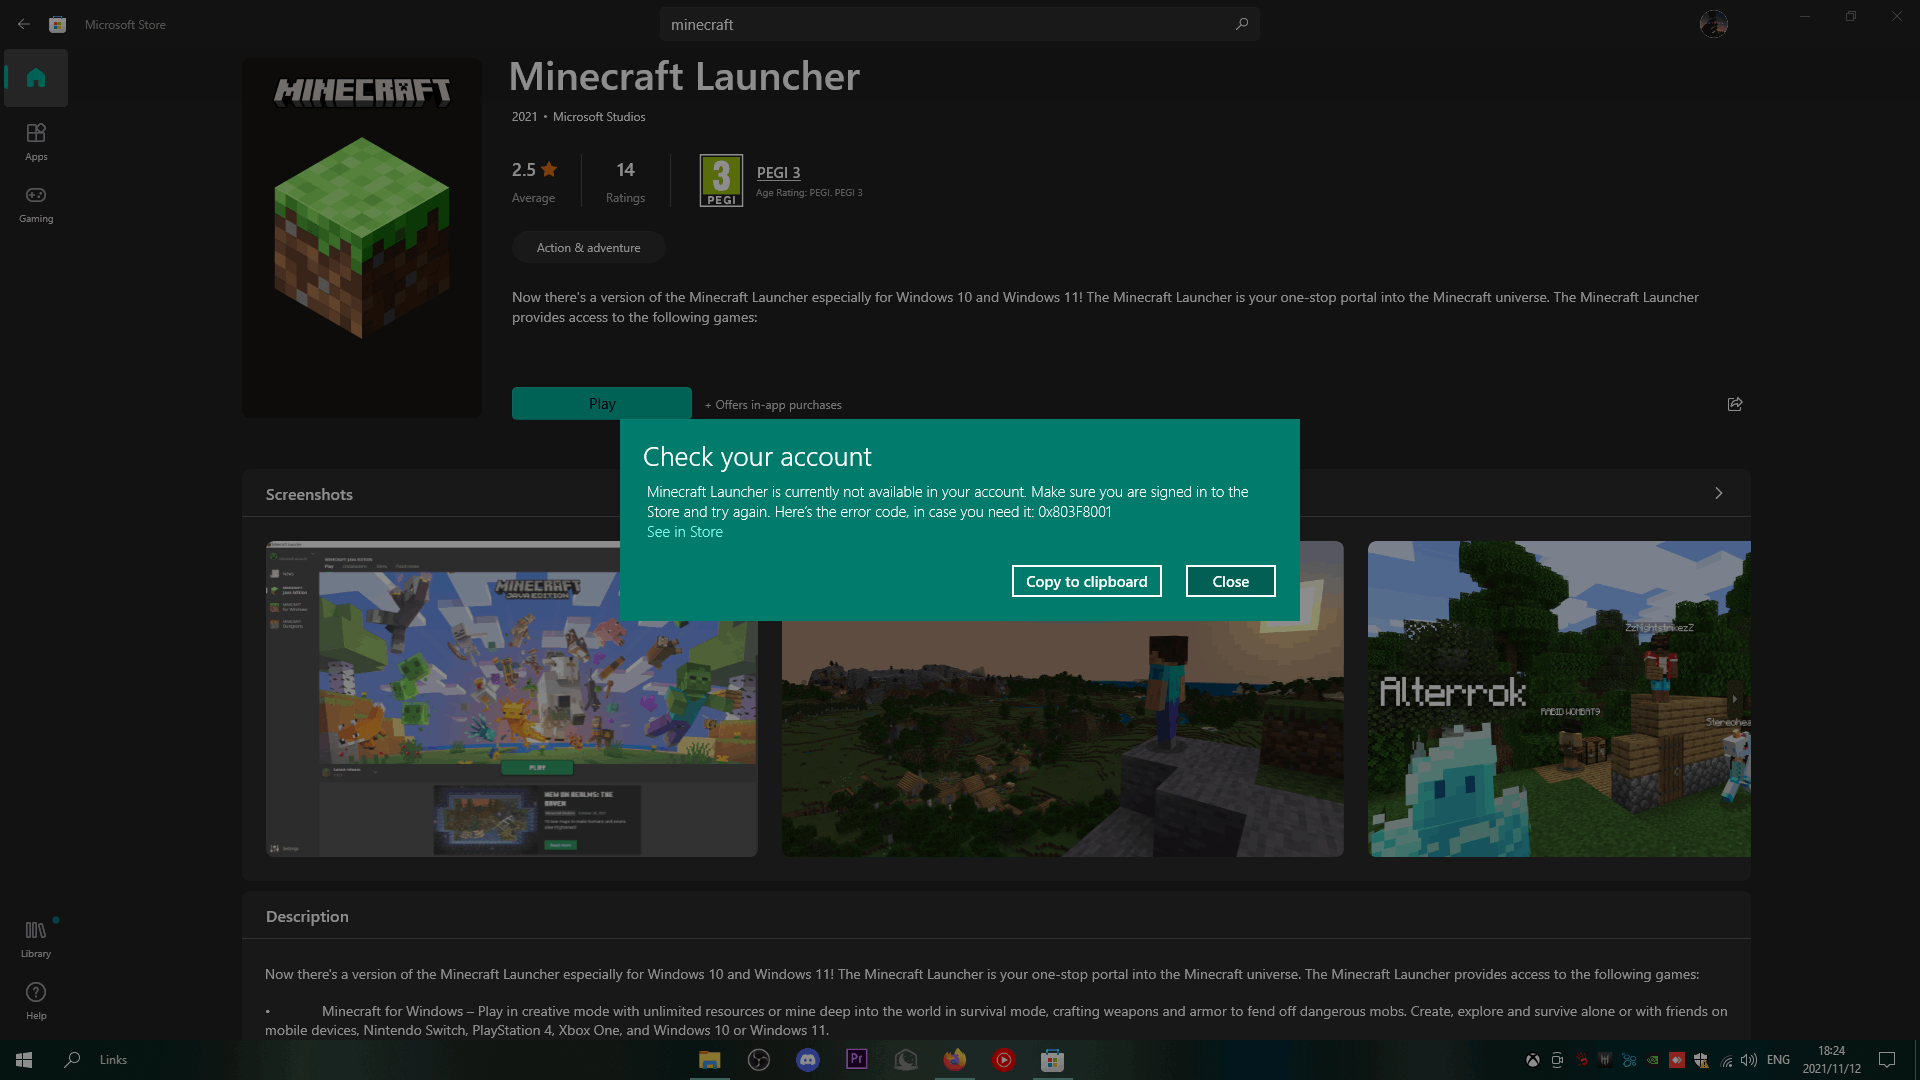Click the search magnifier icon
This screenshot has height=1080, width=1920.
point(1241,24)
